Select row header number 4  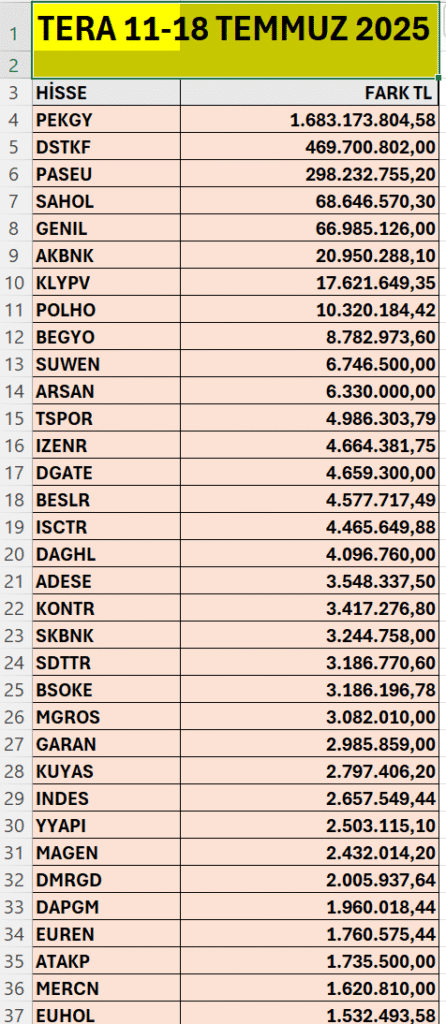(x=16, y=120)
